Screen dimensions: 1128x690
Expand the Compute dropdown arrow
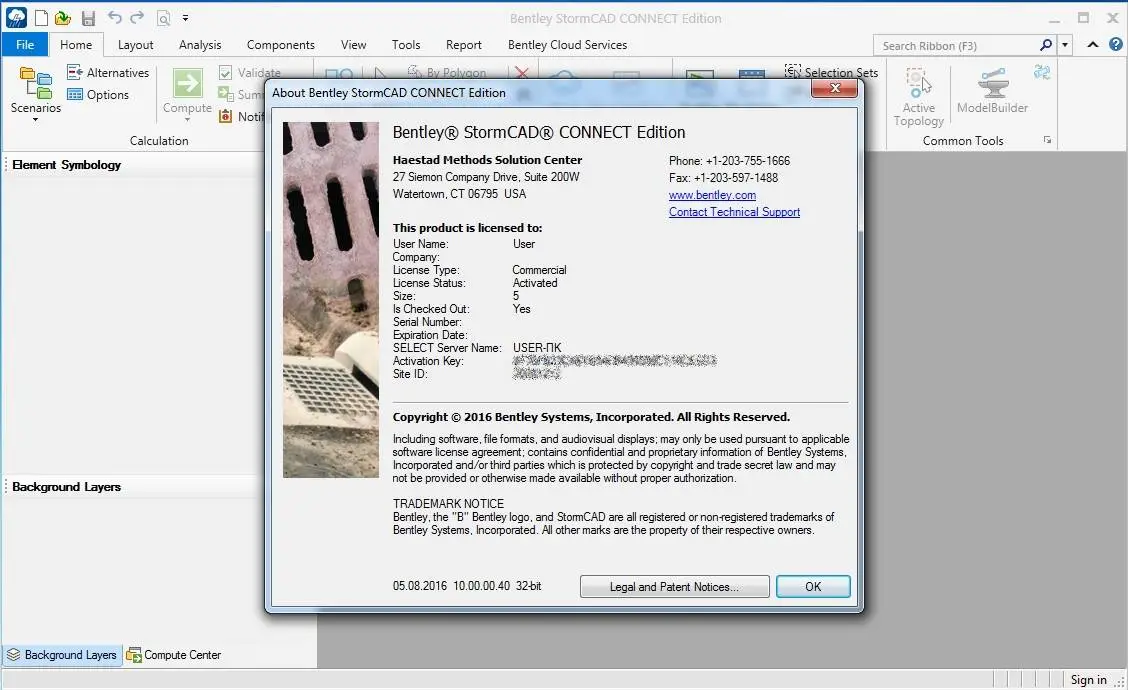(x=187, y=119)
